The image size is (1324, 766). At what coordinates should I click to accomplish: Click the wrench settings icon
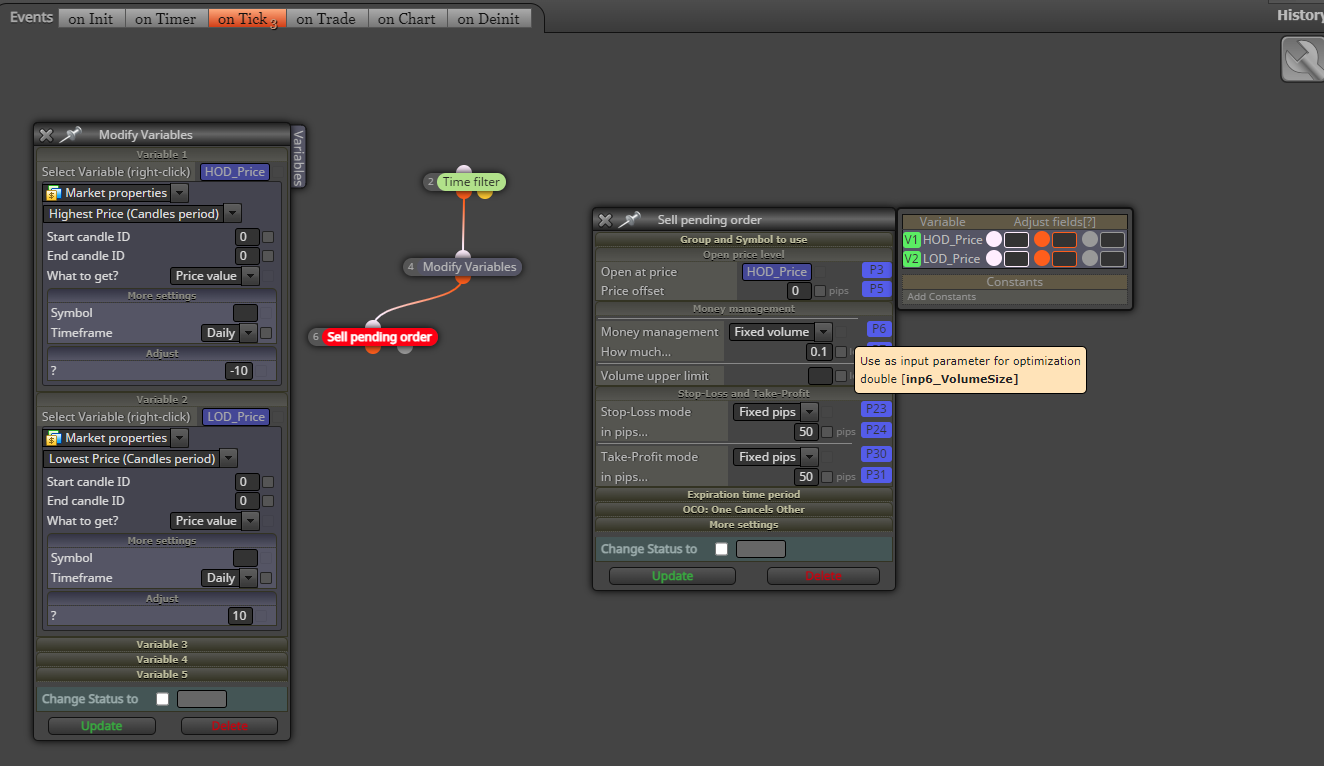(x=1303, y=60)
